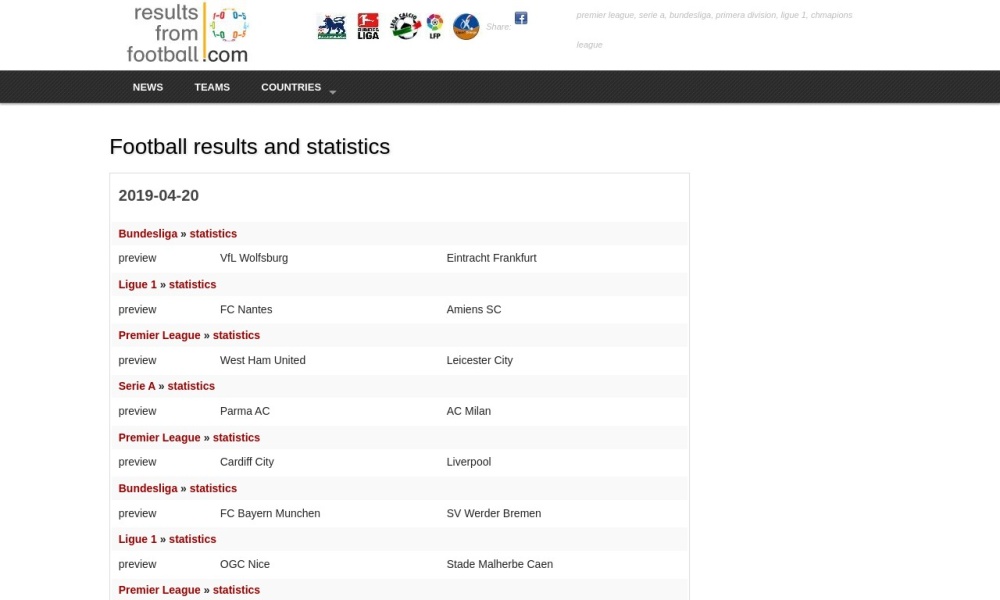This screenshot has width=1000, height=600.
Task: Open the Serie A link above Parma AC
Action: (136, 386)
